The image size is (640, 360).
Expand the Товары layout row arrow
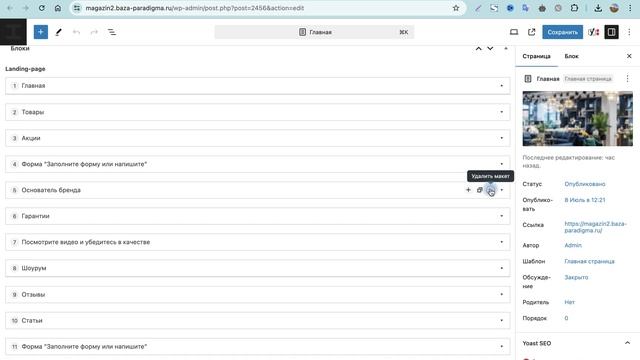pyautogui.click(x=502, y=112)
